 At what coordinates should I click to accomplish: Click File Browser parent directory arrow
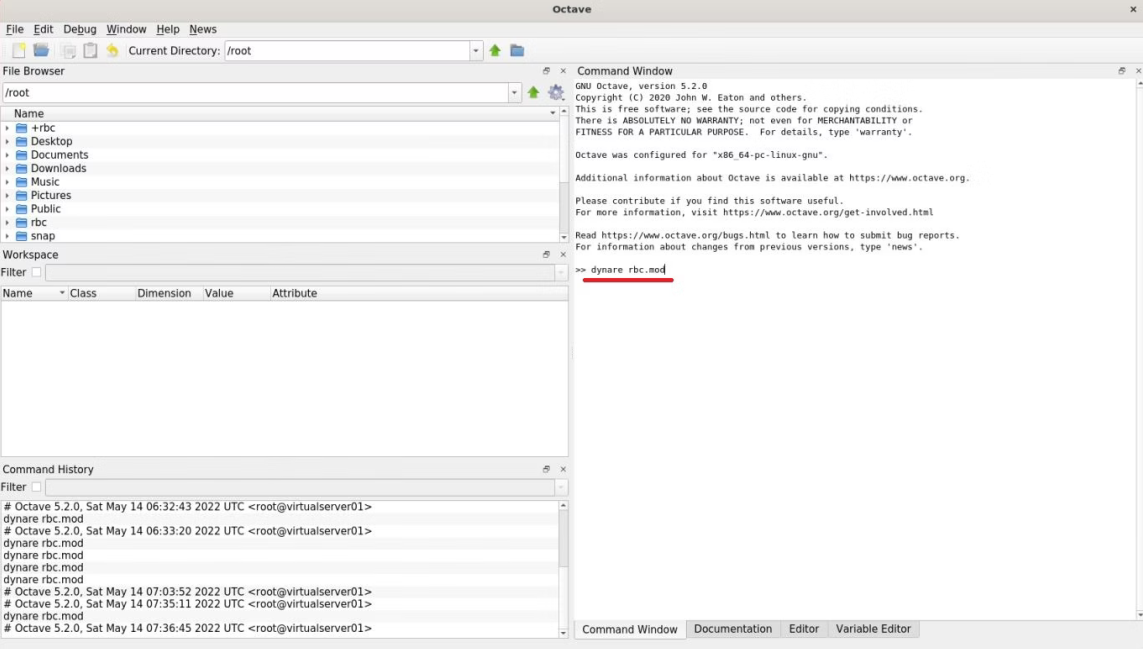534,93
